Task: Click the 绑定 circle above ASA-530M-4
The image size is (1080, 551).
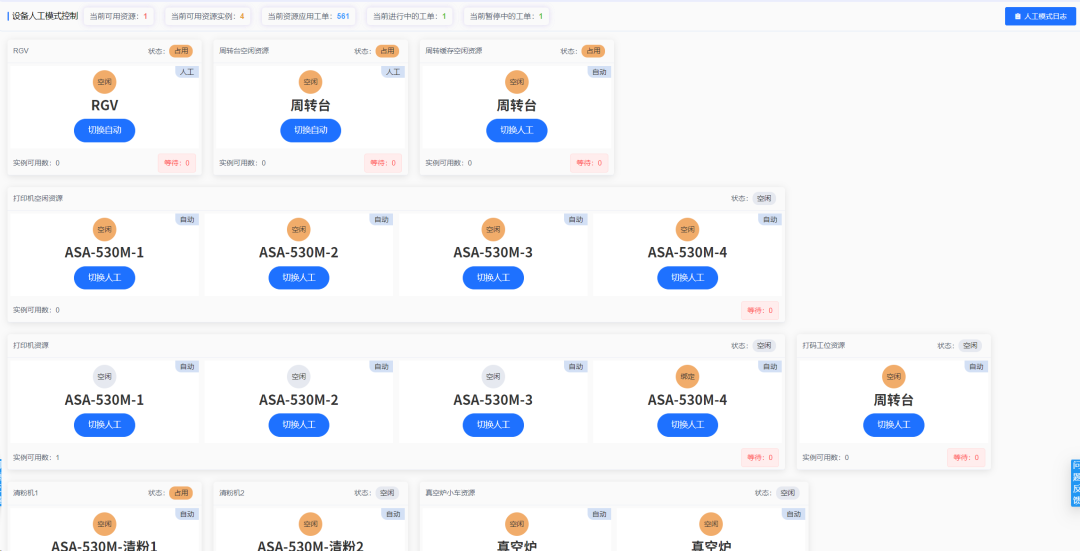Action: (x=687, y=377)
